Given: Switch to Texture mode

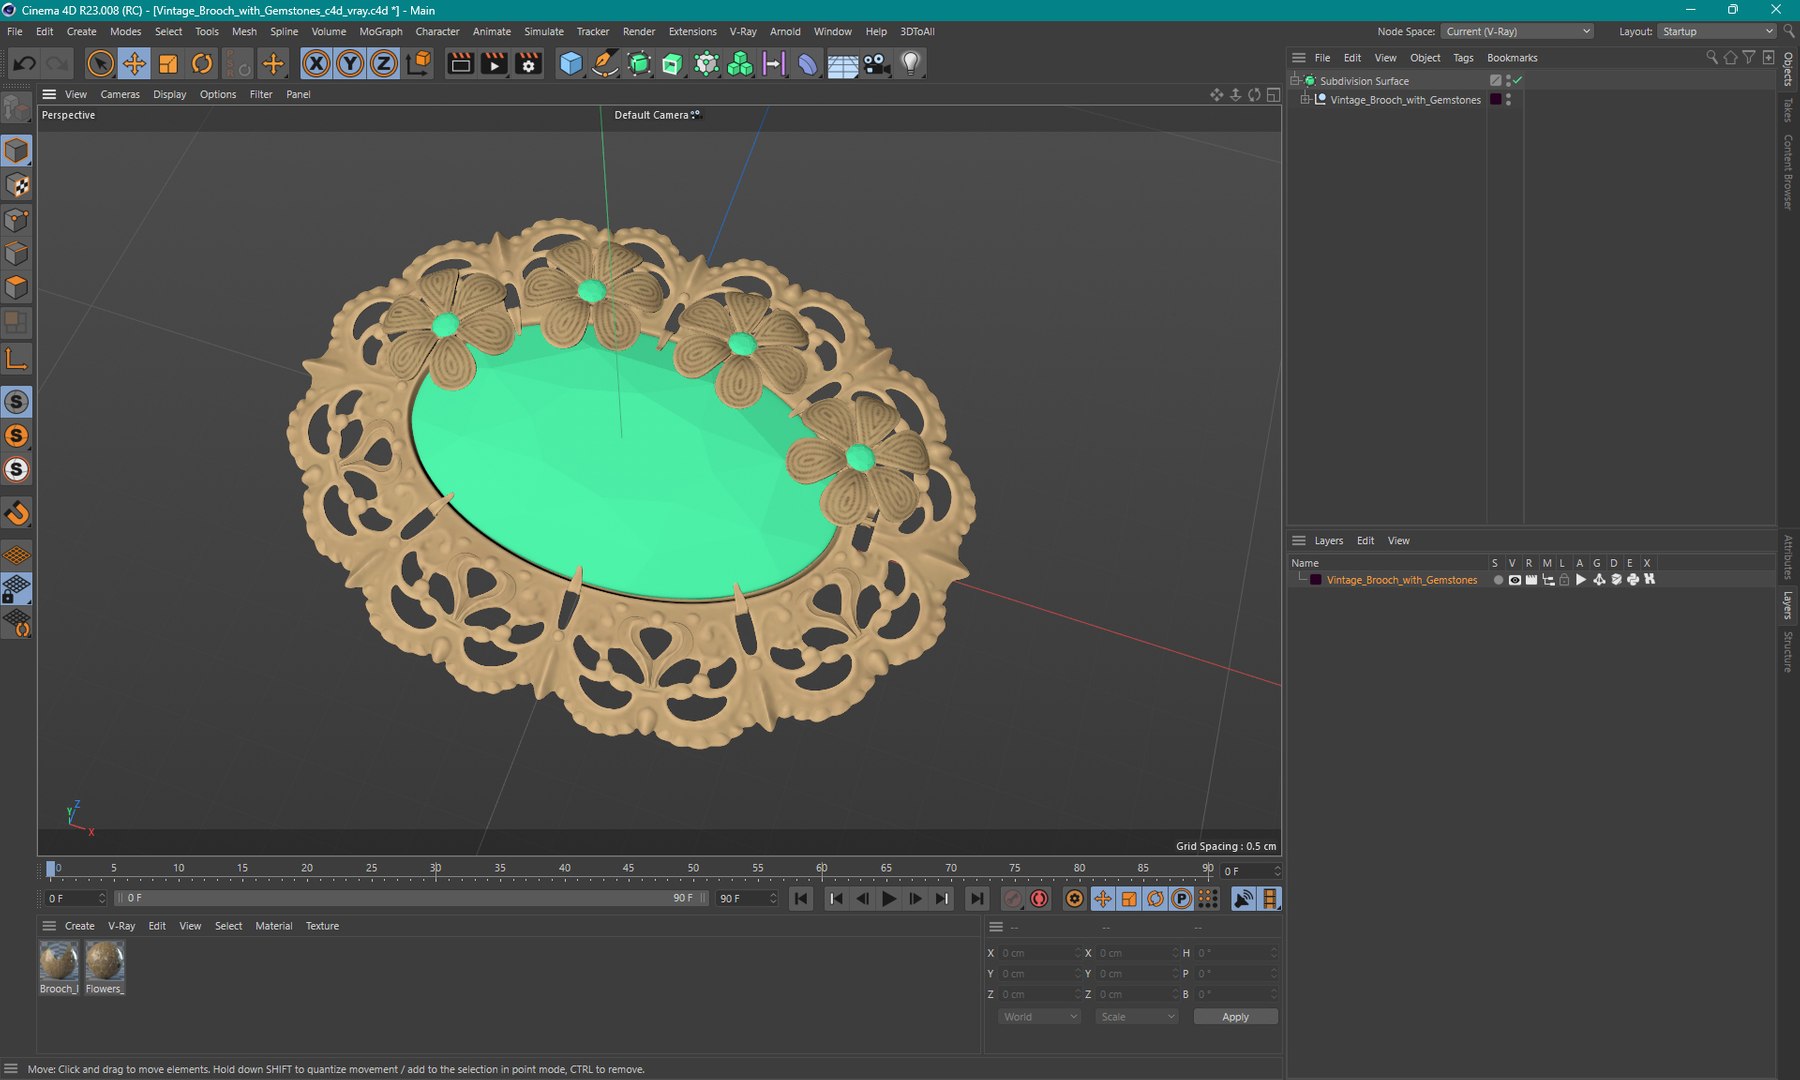Looking at the screenshot, I should [17, 185].
